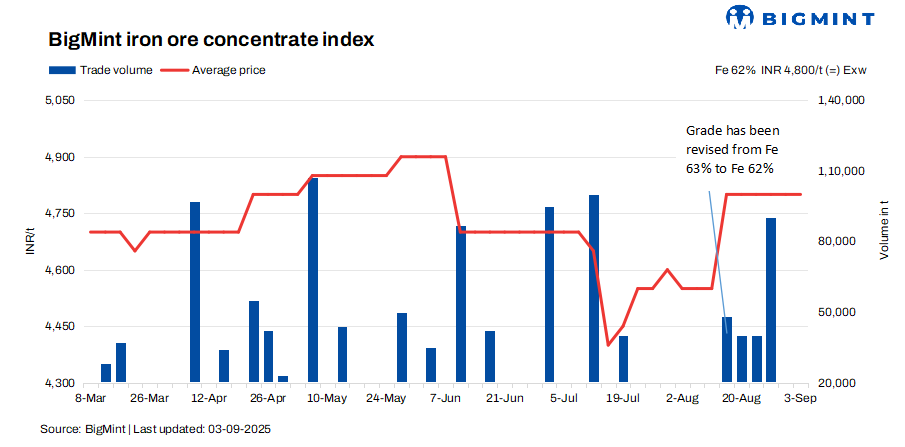Click the red Average price legend line
This screenshot has width=905, height=447.
[174, 70]
